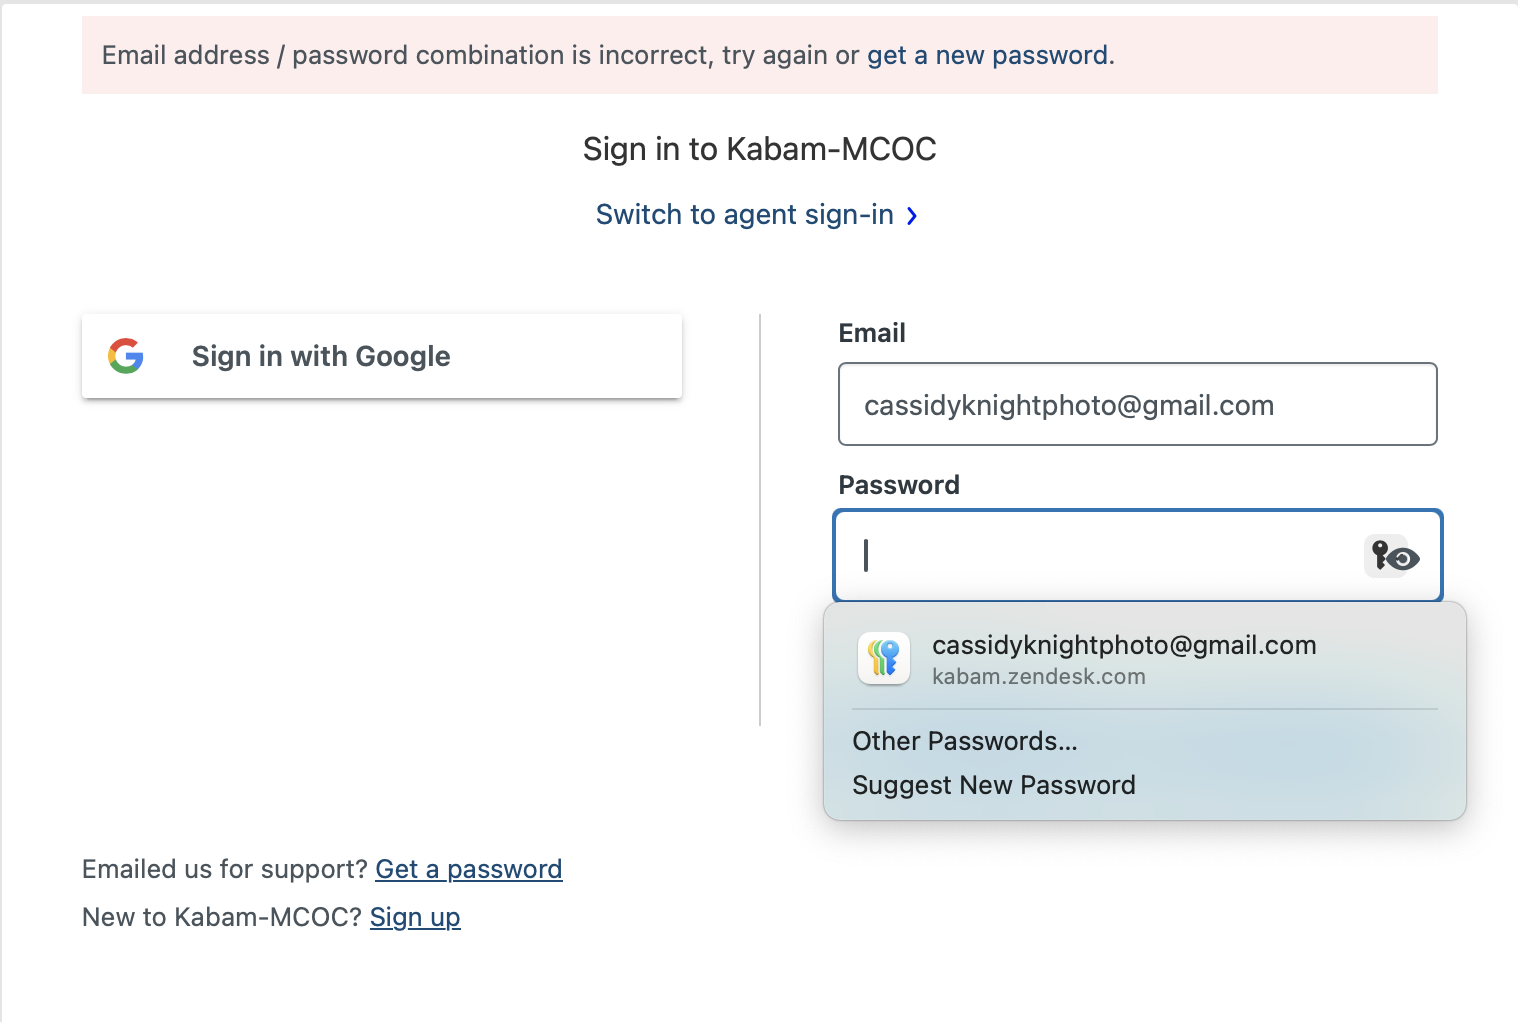The image size is (1518, 1022).
Task: Click the Google G logo icon
Action: pyautogui.click(x=126, y=356)
